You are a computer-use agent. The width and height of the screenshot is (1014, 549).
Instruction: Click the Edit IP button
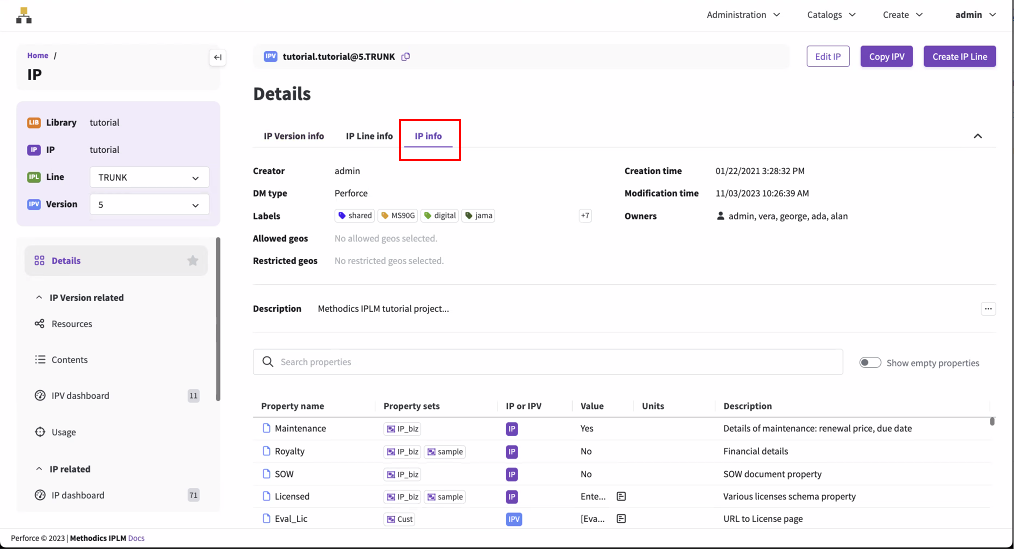pyautogui.click(x=828, y=57)
